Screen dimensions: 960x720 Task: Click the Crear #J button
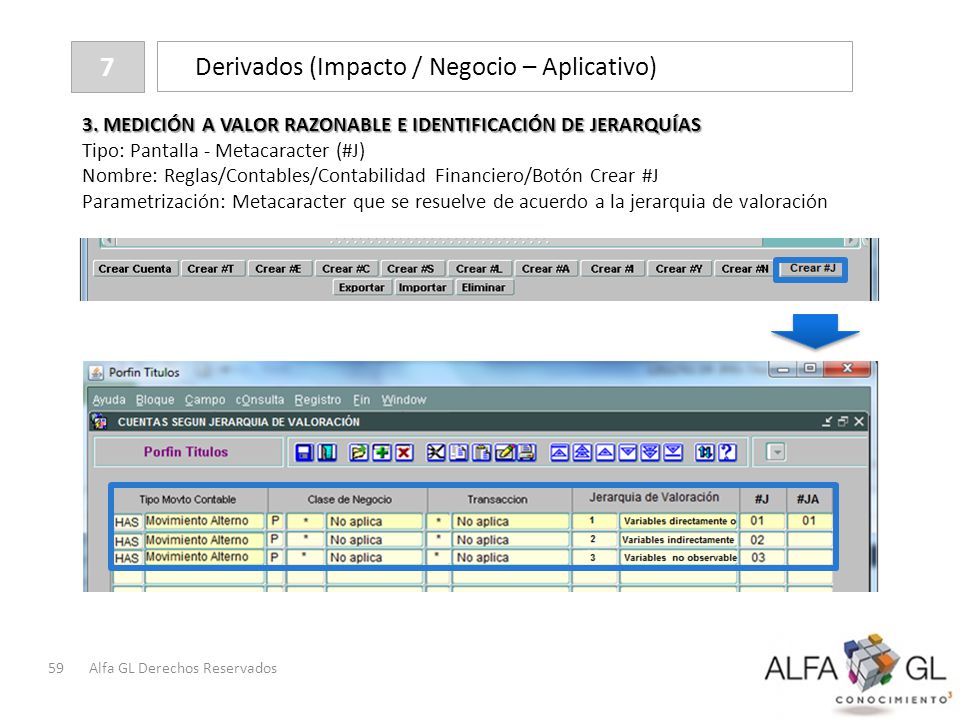point(812,269)
